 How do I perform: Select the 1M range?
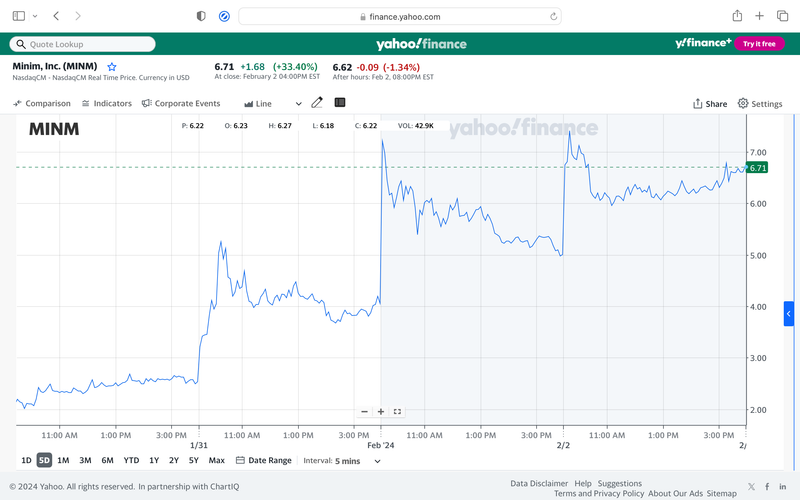click(x=63, y=460)
